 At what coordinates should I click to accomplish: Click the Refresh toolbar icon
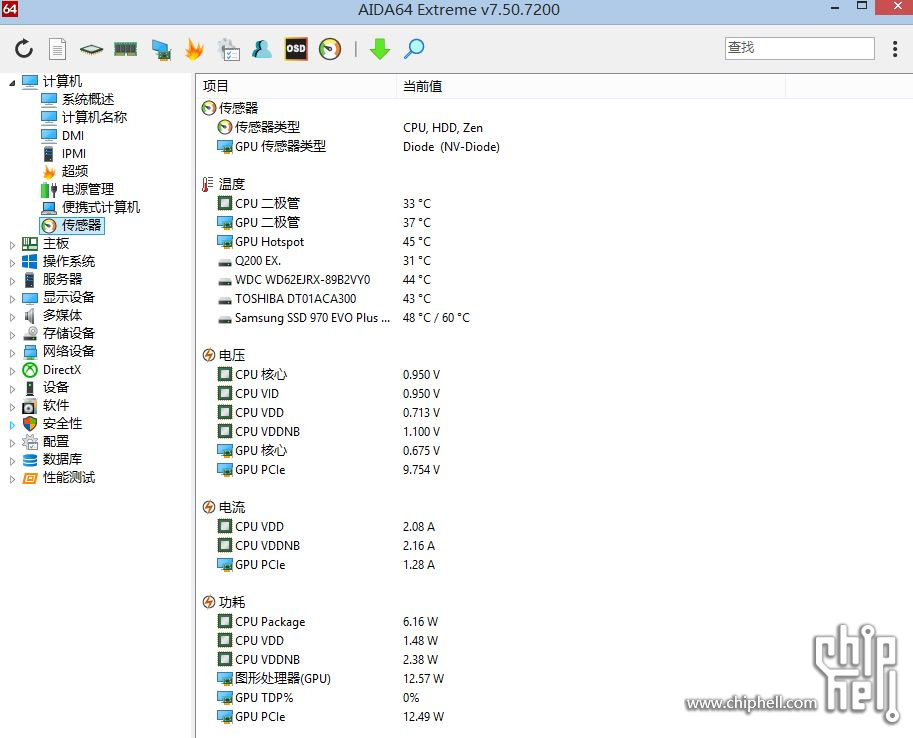click(x=24, y=49)
